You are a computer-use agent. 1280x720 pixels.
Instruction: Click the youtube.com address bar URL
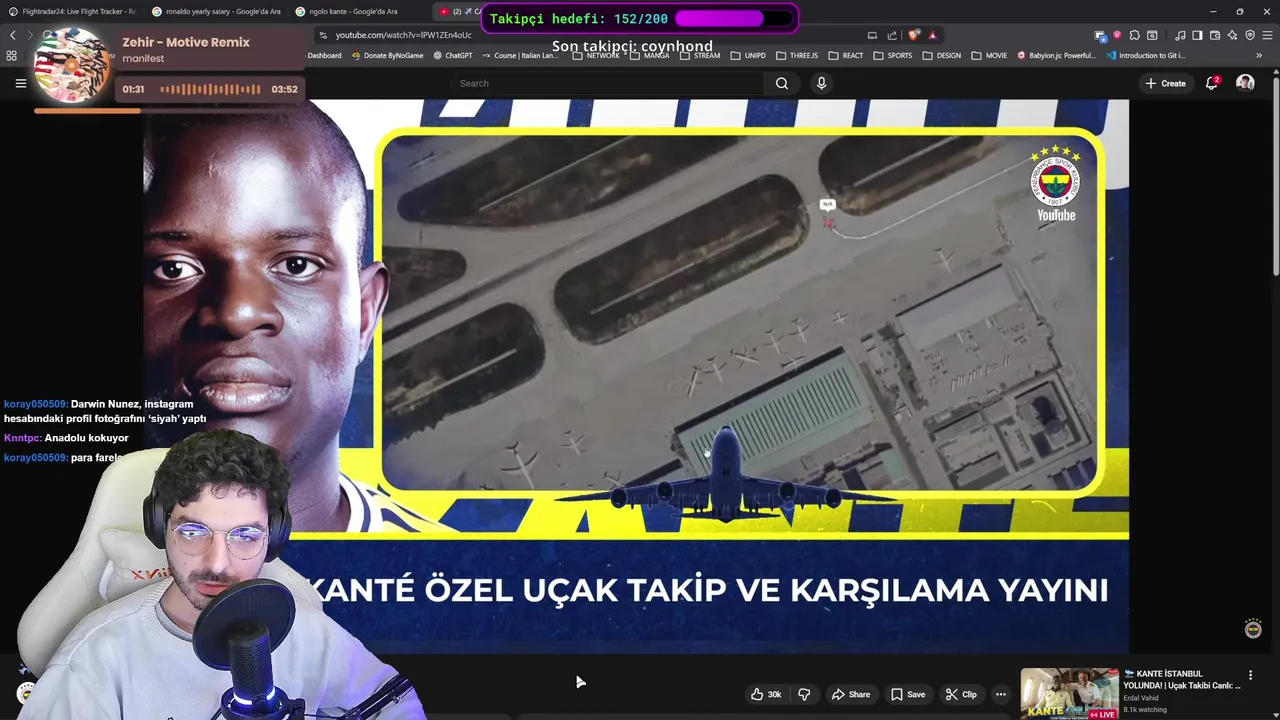coord(403,35)
